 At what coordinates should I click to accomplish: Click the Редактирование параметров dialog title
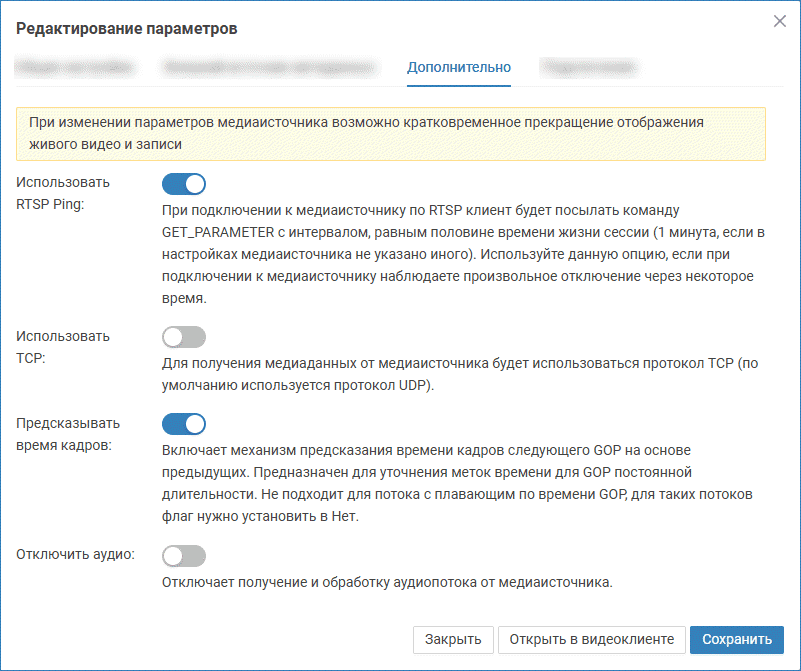[x=126, y=29]
